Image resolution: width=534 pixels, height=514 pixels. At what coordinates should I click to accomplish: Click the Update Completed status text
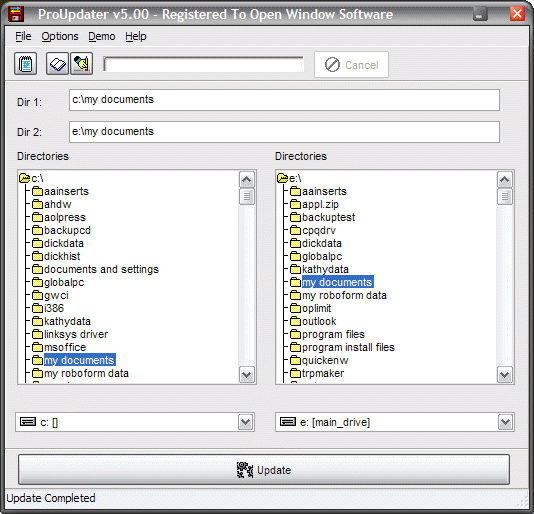[x=51, y=498]
